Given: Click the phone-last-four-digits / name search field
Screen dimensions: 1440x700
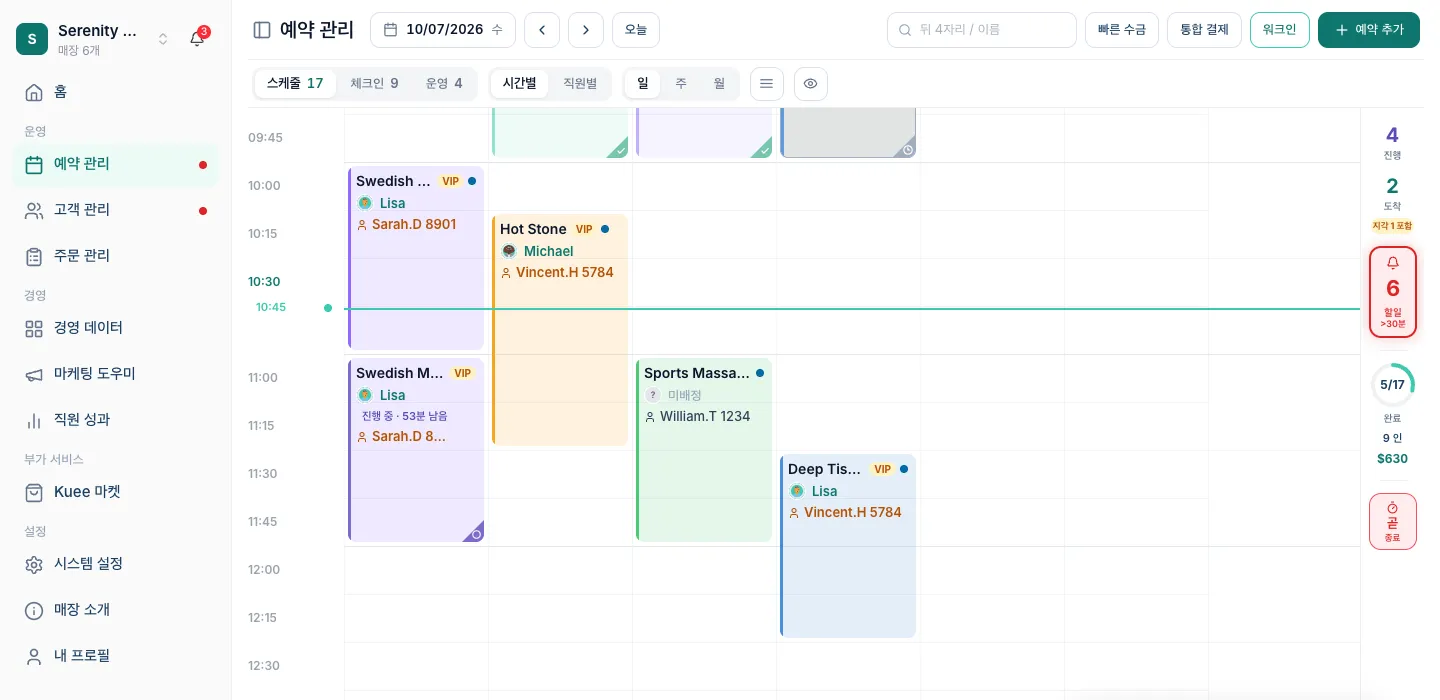Looking at the screenshot, I should pyautogui.click(x=982, y=30).
